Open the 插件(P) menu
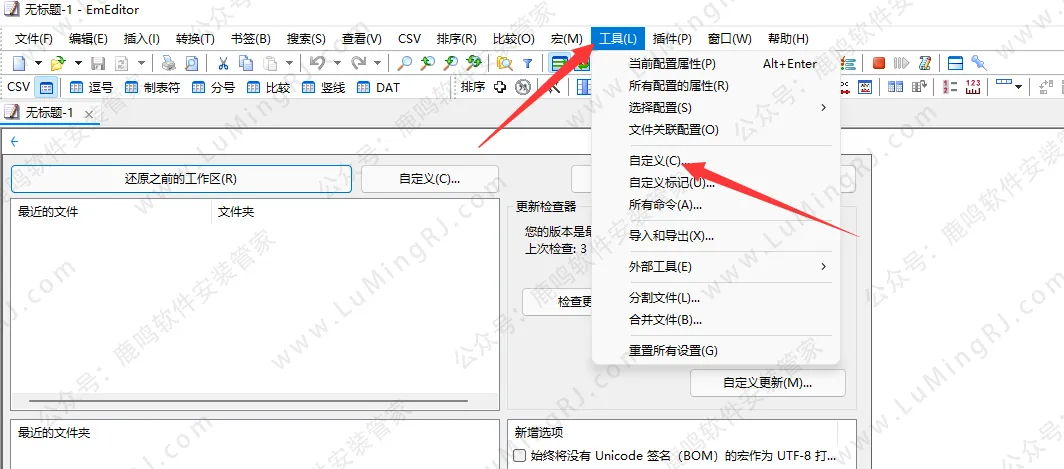The width and height of the screenshot is (1064, 469). pos(672,39)
